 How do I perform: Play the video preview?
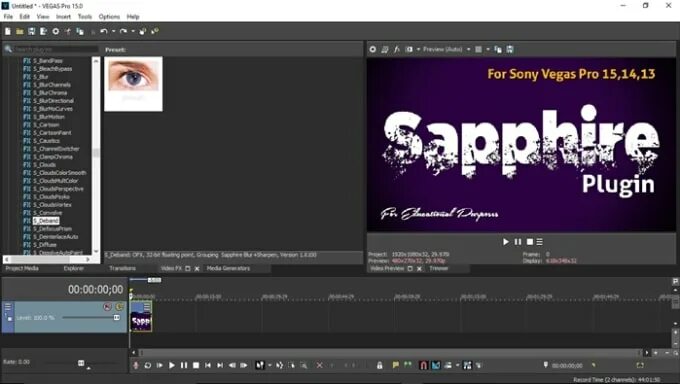505,242
